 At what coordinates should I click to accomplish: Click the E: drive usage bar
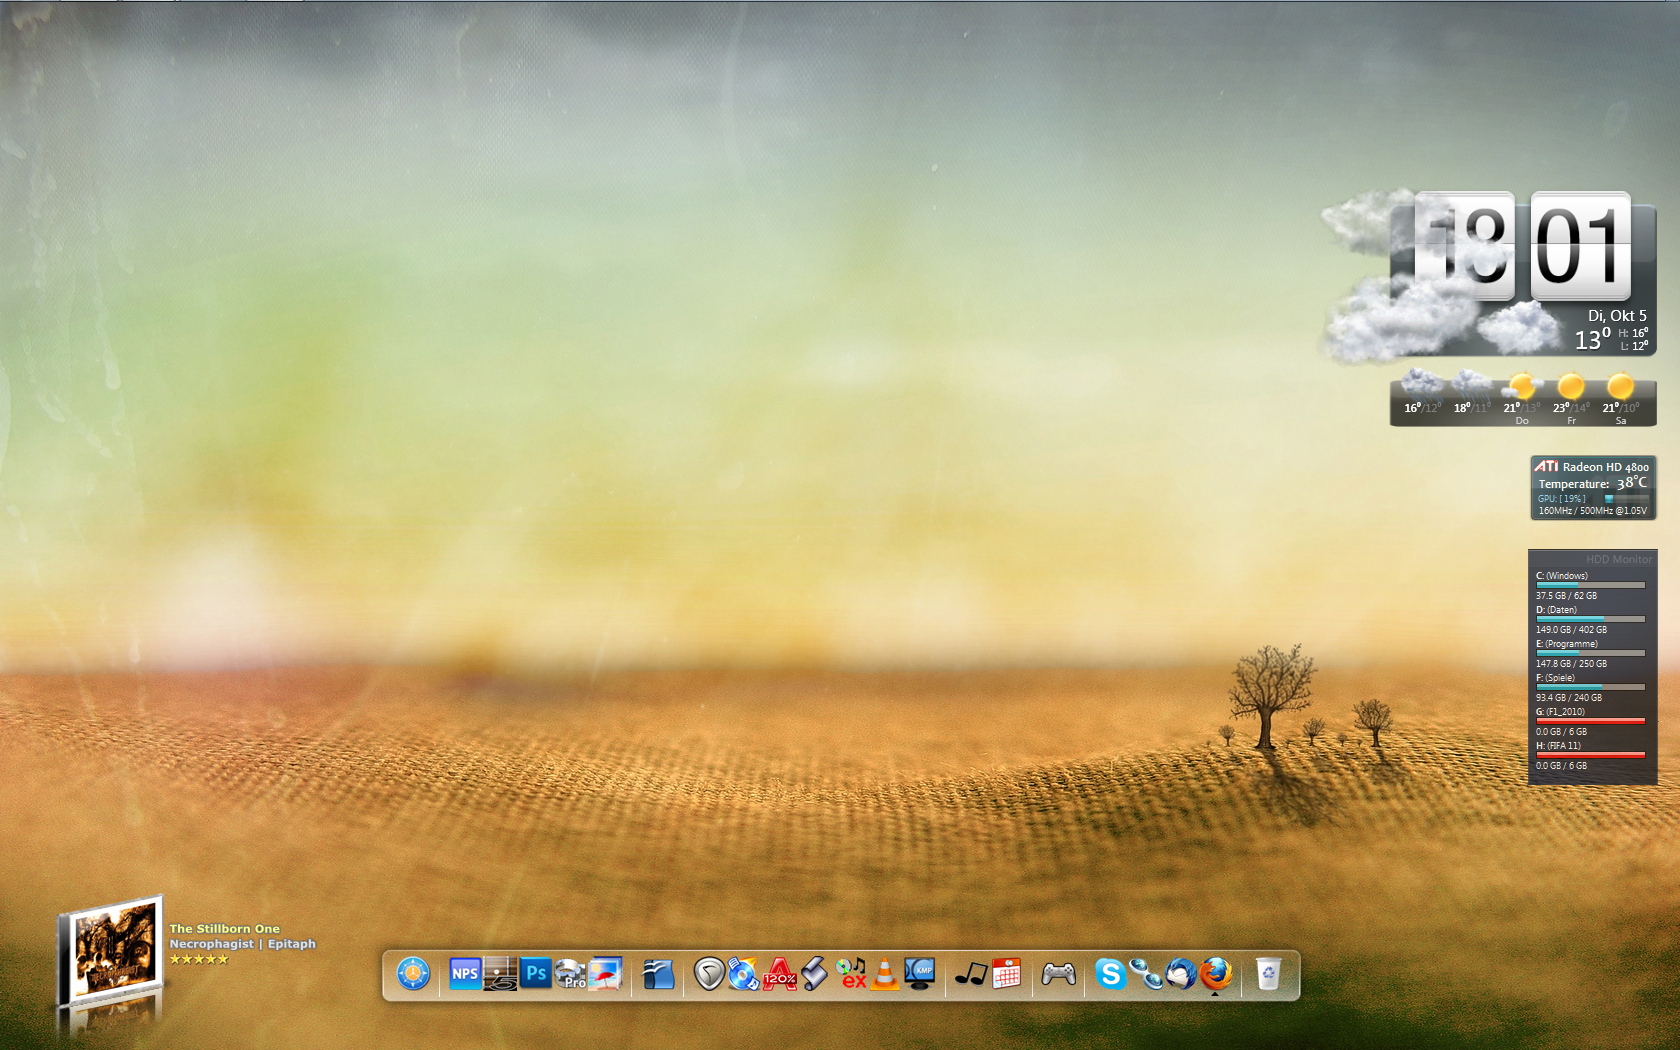[x=1590, y=653]
